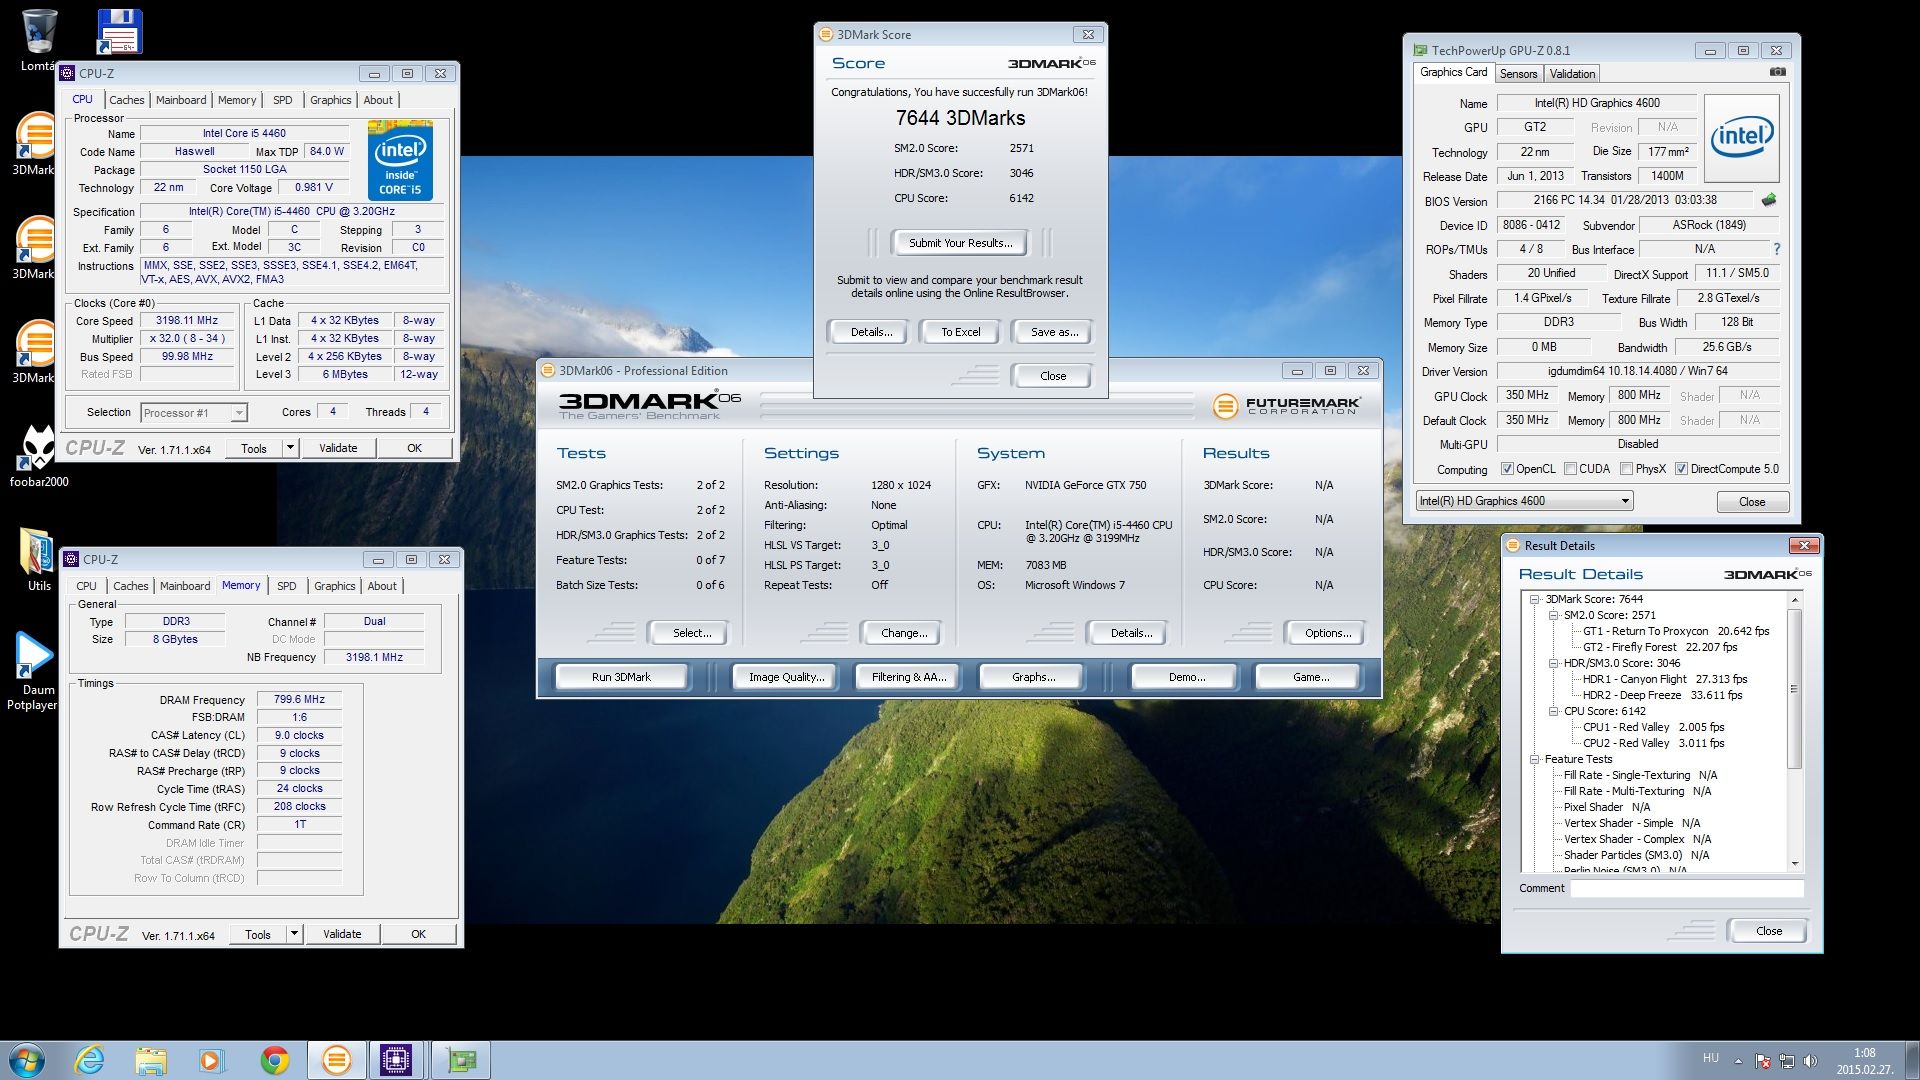Click the Save as... button
This screenshot has width=1920, height=1080.
[1054, 332]
